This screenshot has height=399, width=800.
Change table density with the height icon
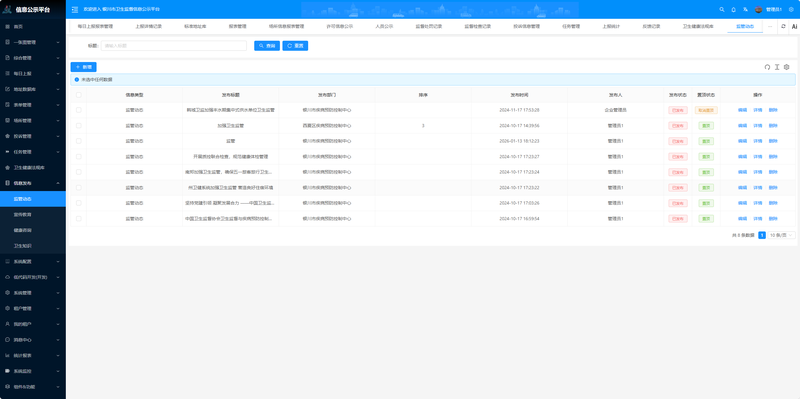pyautogui.click(x=777, y=67)
